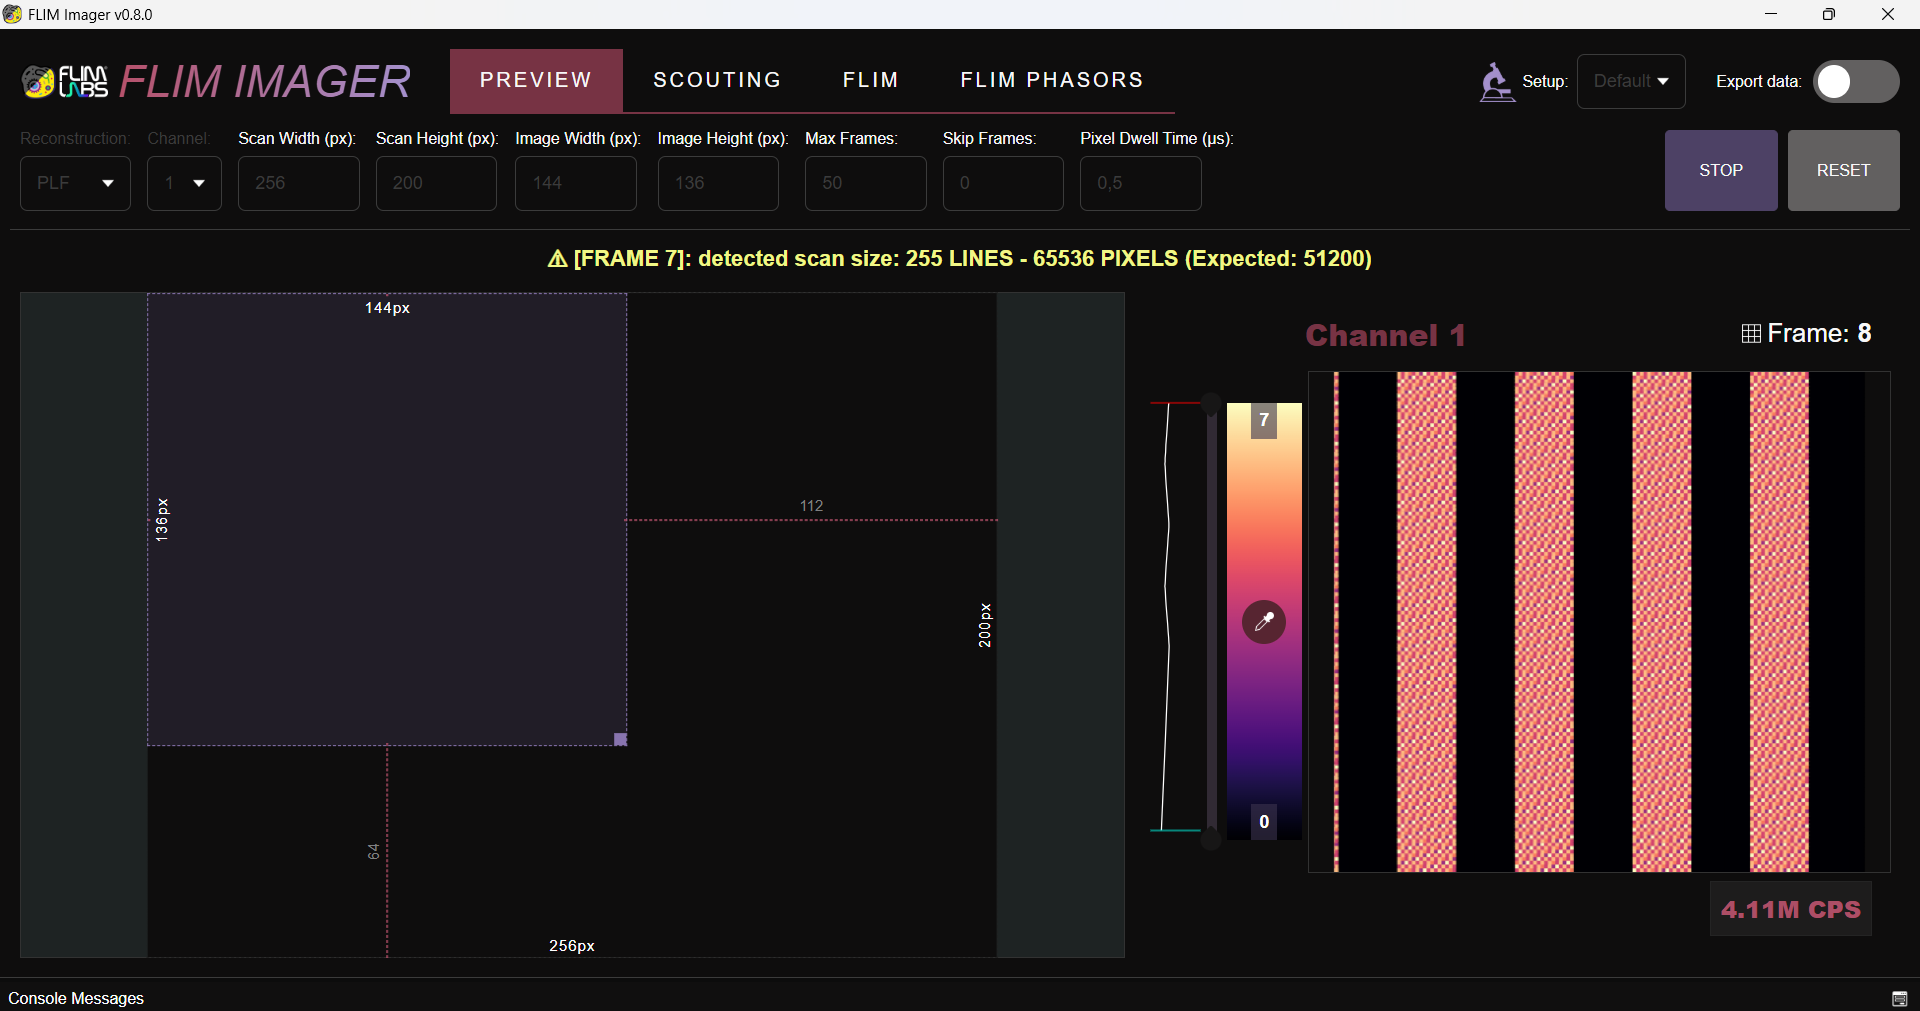Viewport: 1920px width, 1011px height.
Task: Maximize the FLIM Imager window
Action: pos(1829,14)
